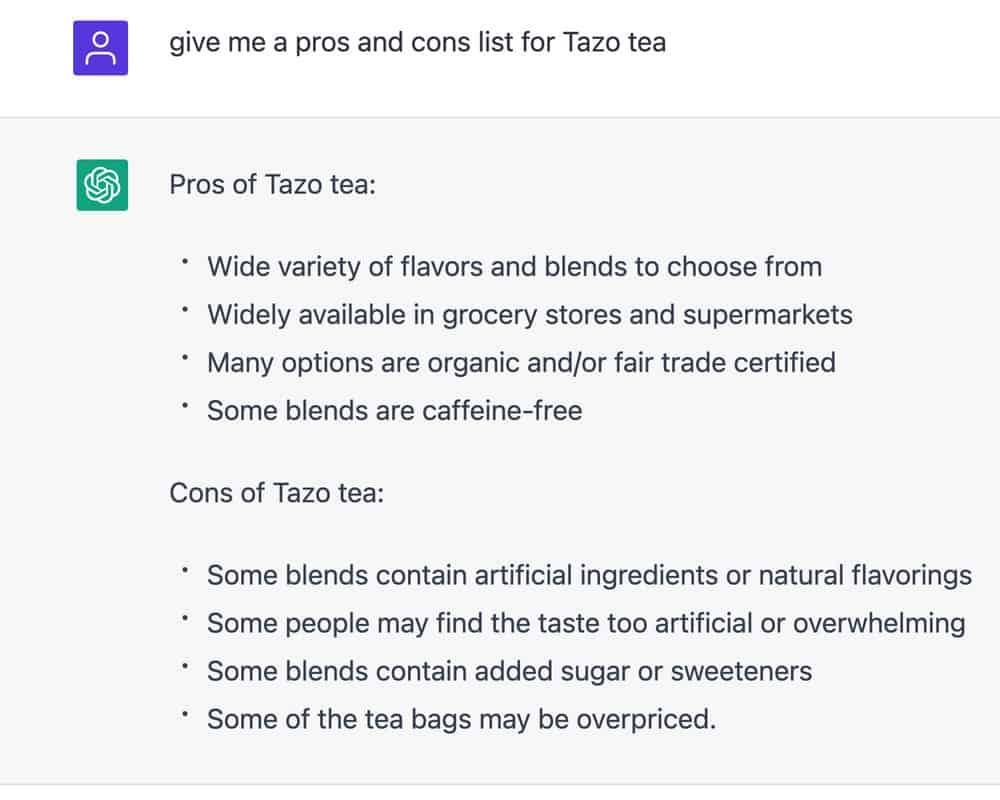Click the 'added sugar or sweeteners' bullet
The height and width of the screenshot is (800, 1000).
(x=510, y=671)
